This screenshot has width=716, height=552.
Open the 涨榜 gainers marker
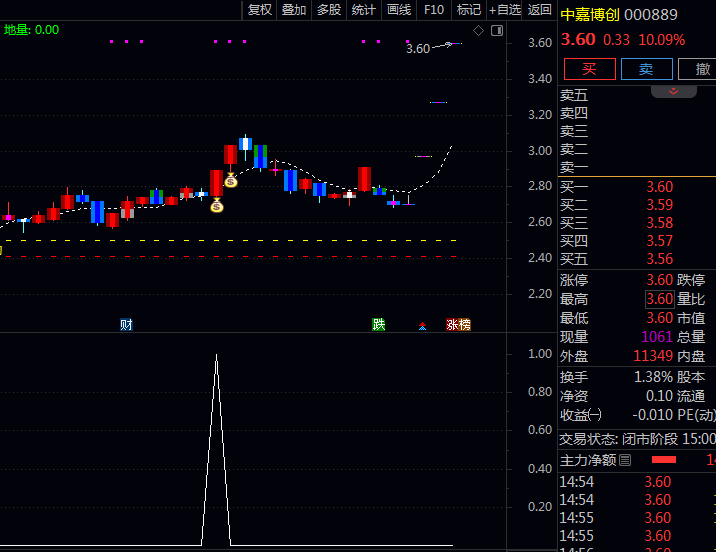click(x=458, y=325)
